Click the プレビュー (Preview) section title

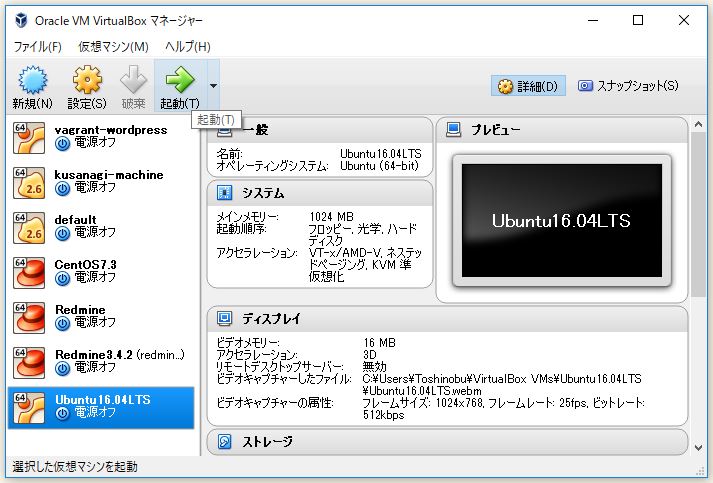point(496,130)
